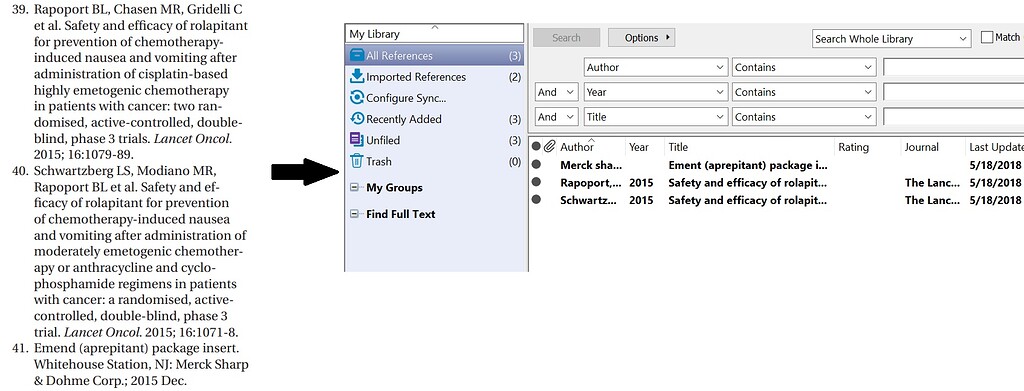Open the My Library dropdown
Screen dimensions: 1024x391
[x=435, y=33]
